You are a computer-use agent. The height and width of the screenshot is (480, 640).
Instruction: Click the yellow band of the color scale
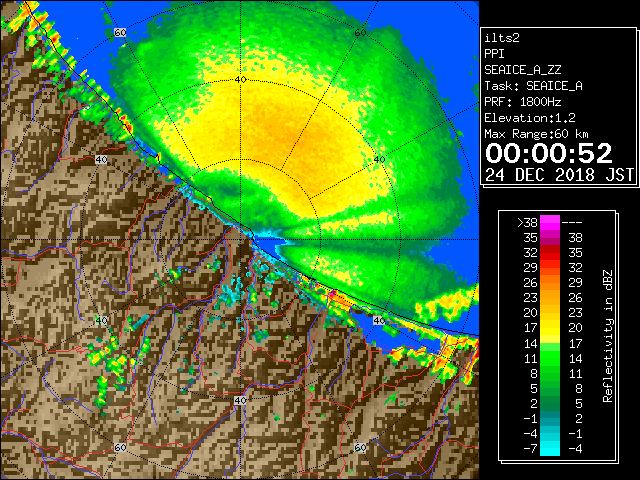click(x=550, y=329)
